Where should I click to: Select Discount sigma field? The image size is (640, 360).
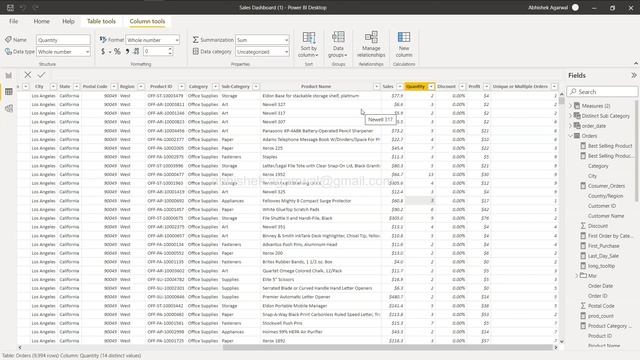click(x=597, y=226)
